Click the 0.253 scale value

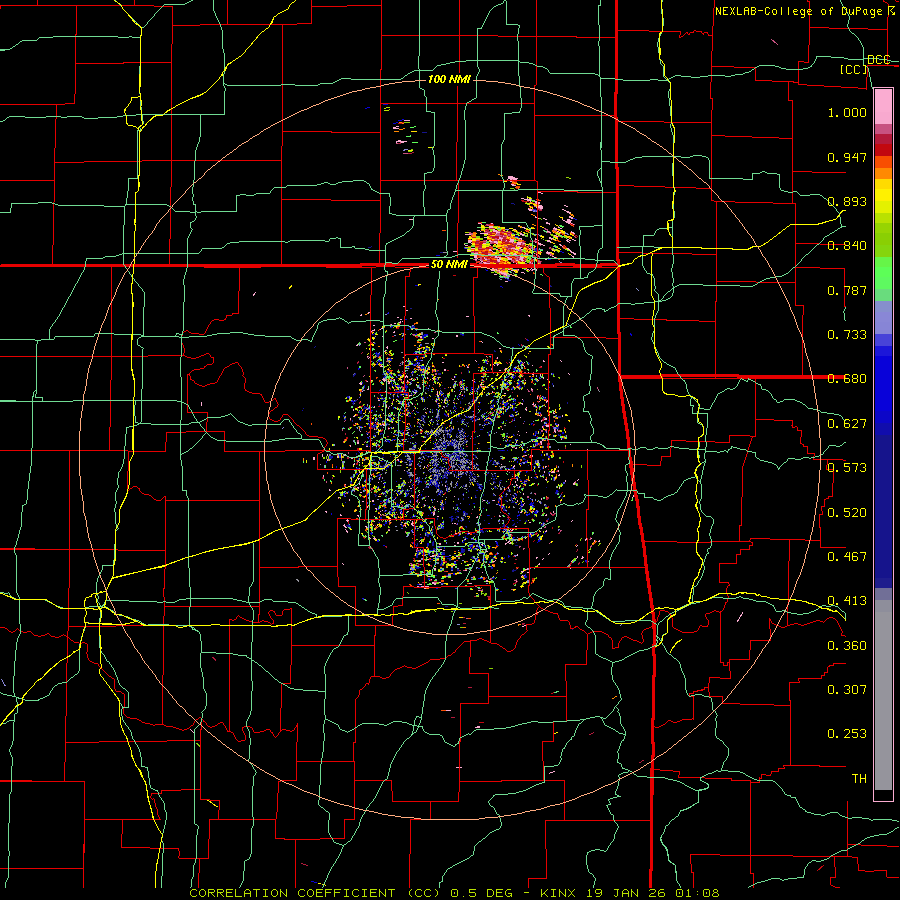click(x=847, y=734)
